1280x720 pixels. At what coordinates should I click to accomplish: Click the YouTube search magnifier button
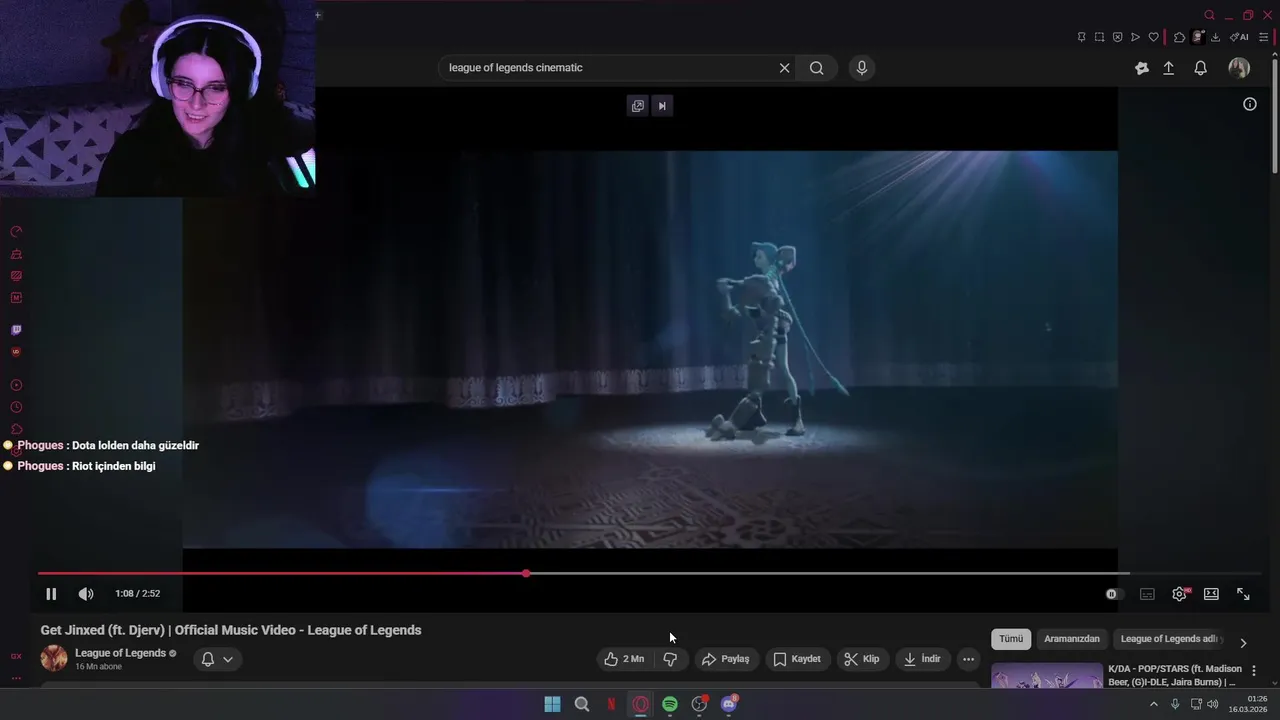point(817,68)
